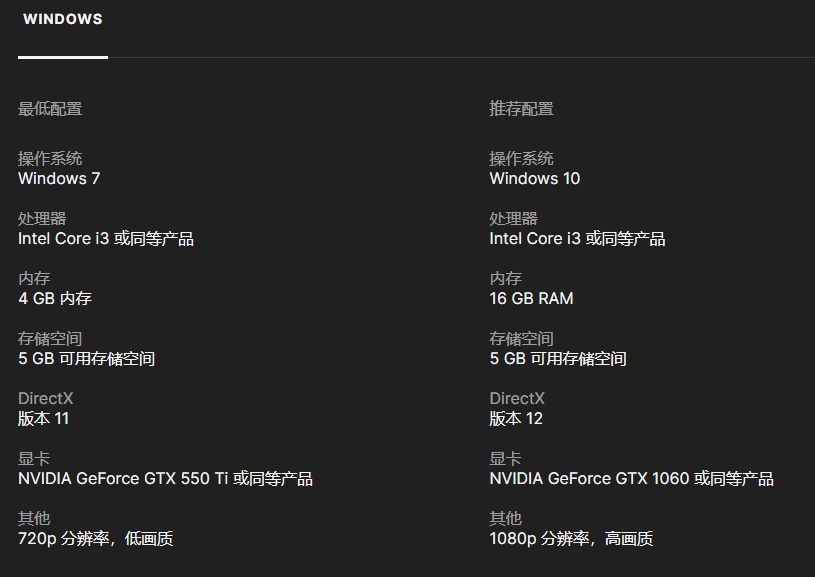Click the 4 GB 内存 value
Viewport: 815px width, 577px height.
[55, 298]
